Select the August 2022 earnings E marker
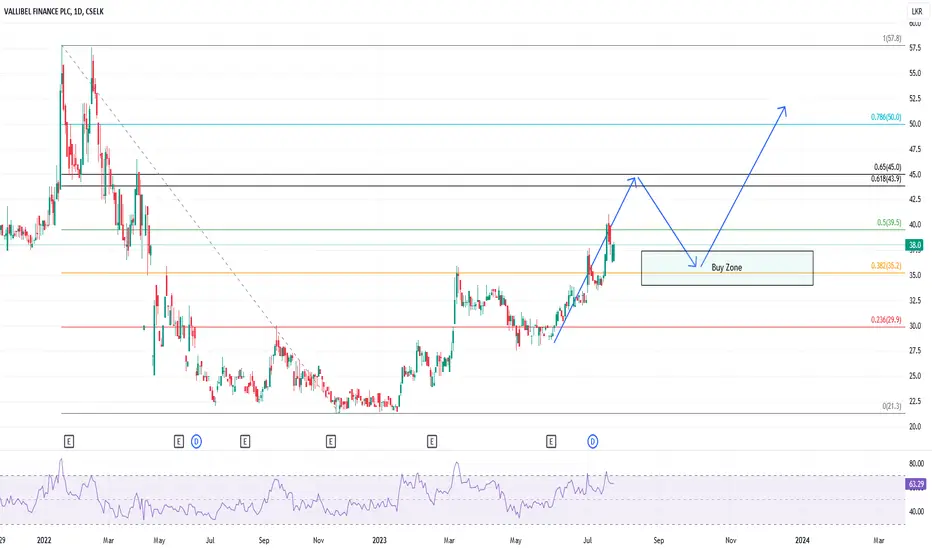Image resolution: width=932 pixels, height=550 pixels. click(245, 441)
